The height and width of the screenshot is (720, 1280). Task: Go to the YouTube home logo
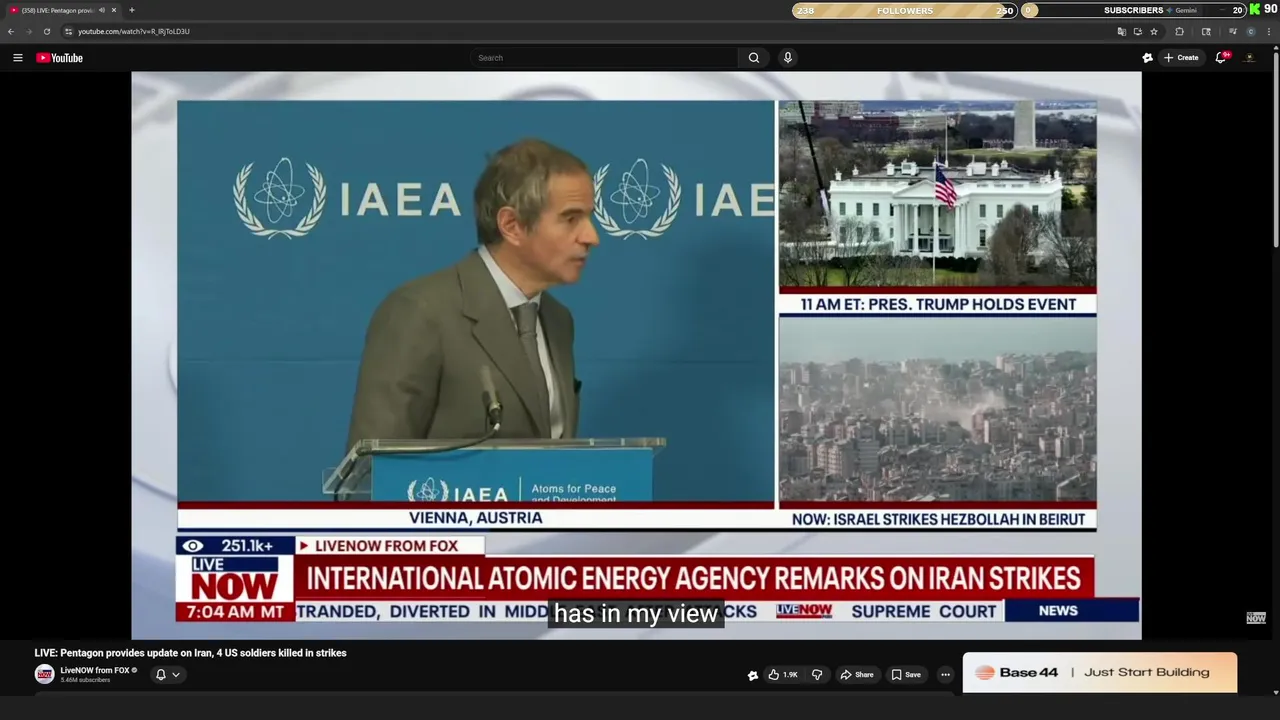click(x=59, y=58)
